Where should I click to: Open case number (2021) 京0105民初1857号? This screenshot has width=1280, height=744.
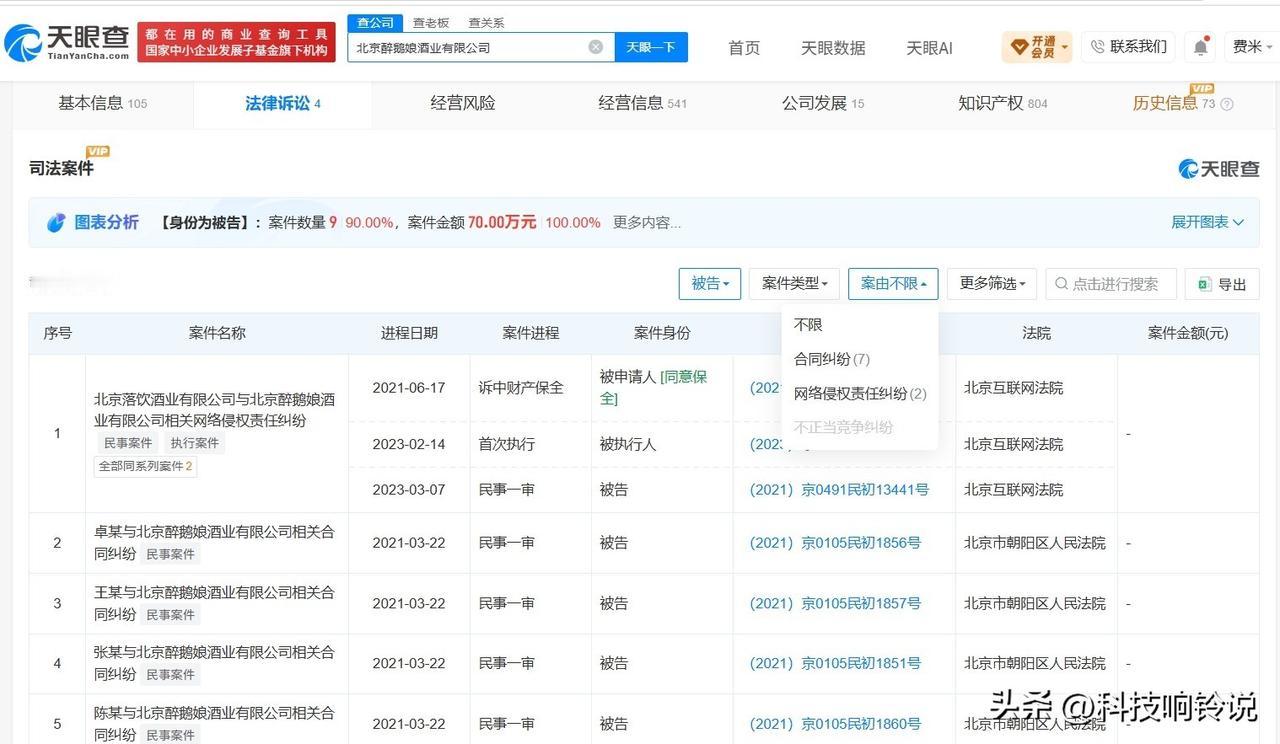[835, 603]
